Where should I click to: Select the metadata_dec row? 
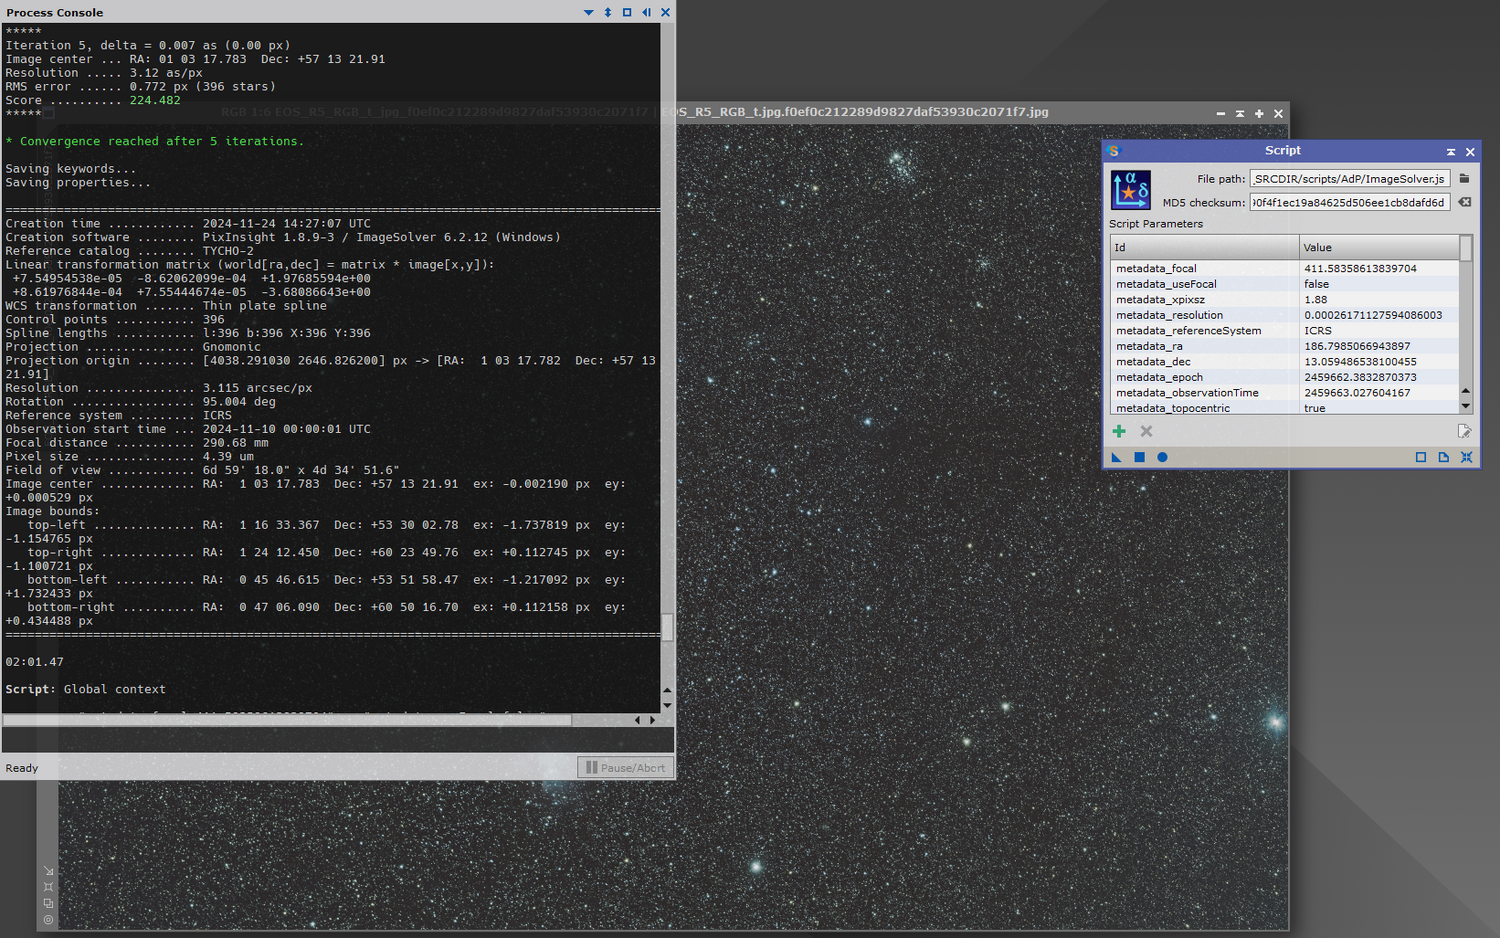coord(1285,361)
